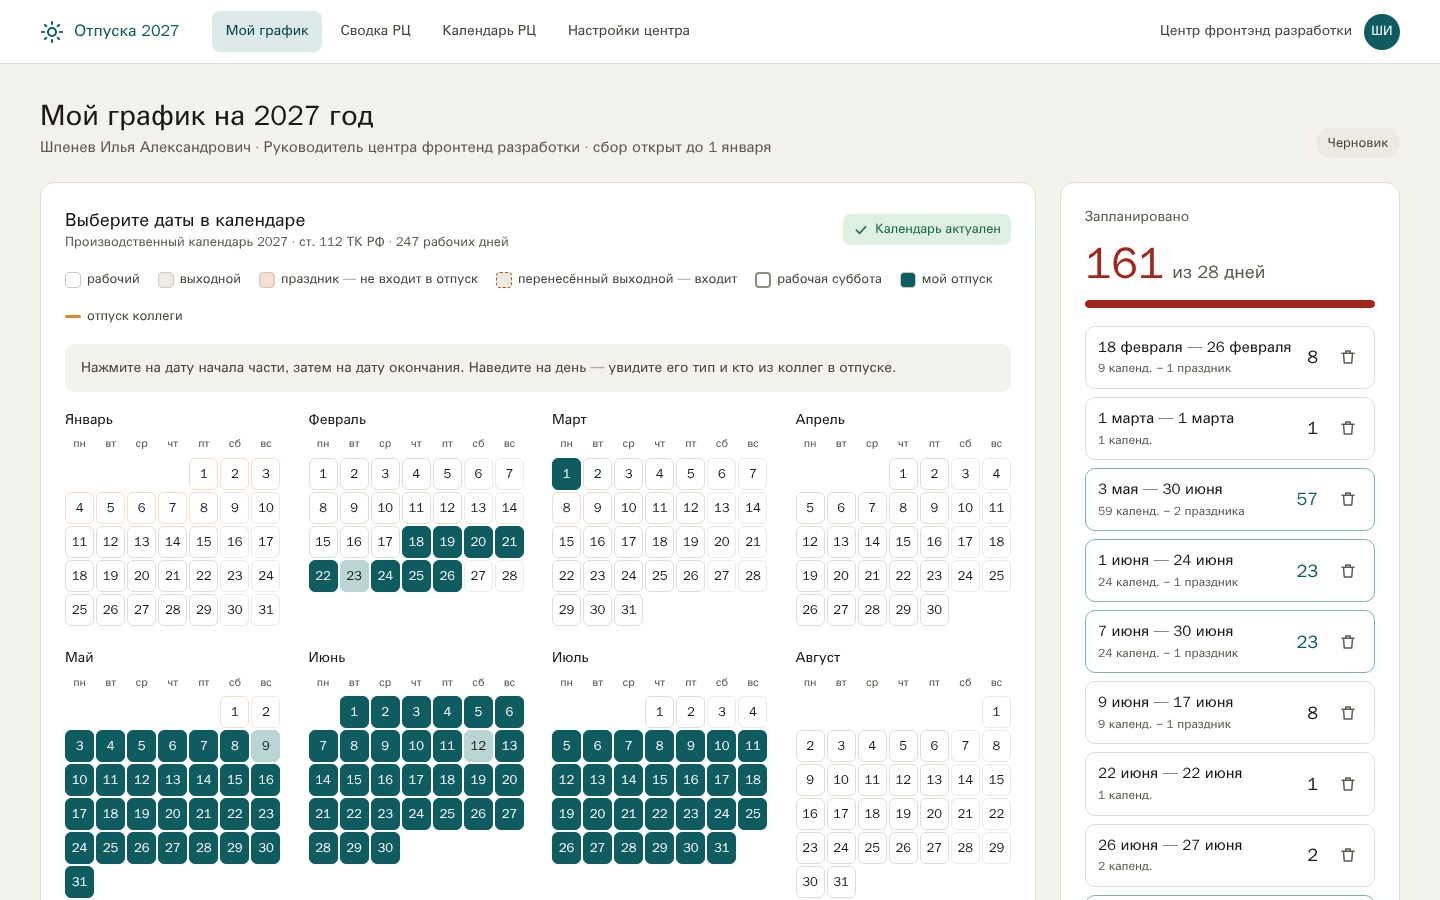Image resolution: width=1440 pixels, height=900 pixels.
Task: Click the мой отпуск legend swatch
Action: pyautogui.click(x=908, y=280)
